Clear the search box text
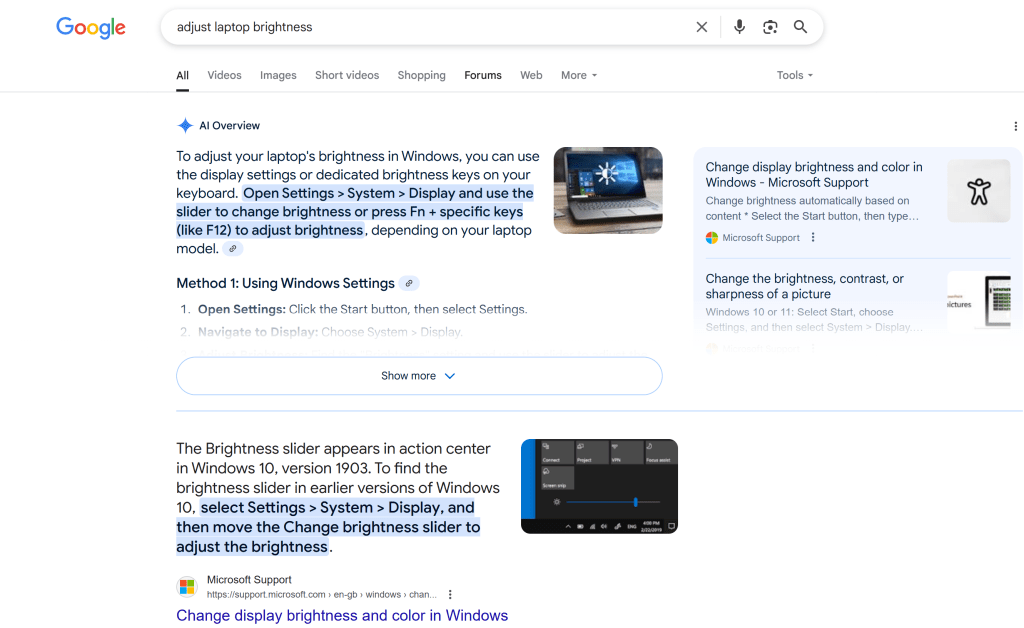1024x628 pixels. point(701,27)
